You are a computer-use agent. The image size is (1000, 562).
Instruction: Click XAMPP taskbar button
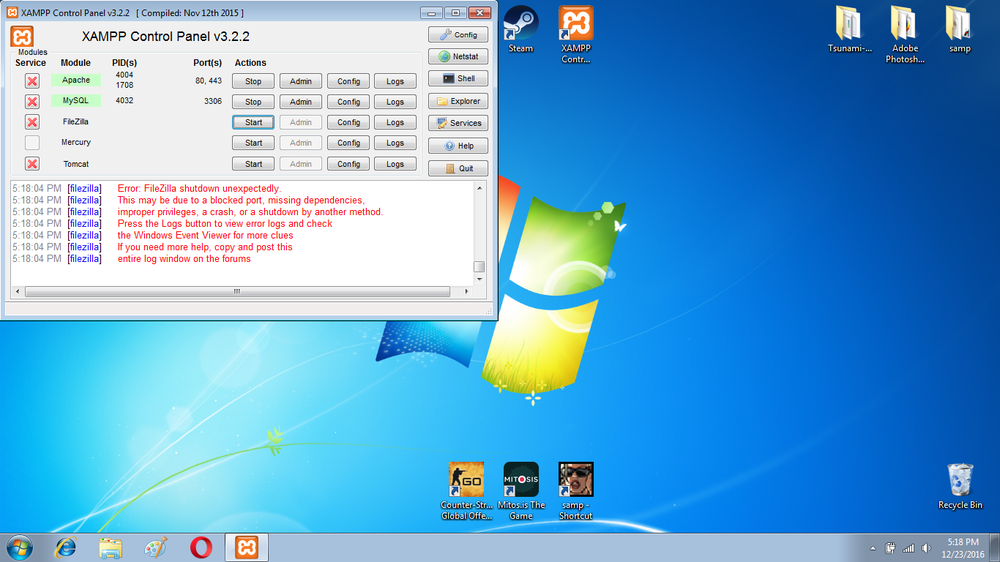click(247, 547)
